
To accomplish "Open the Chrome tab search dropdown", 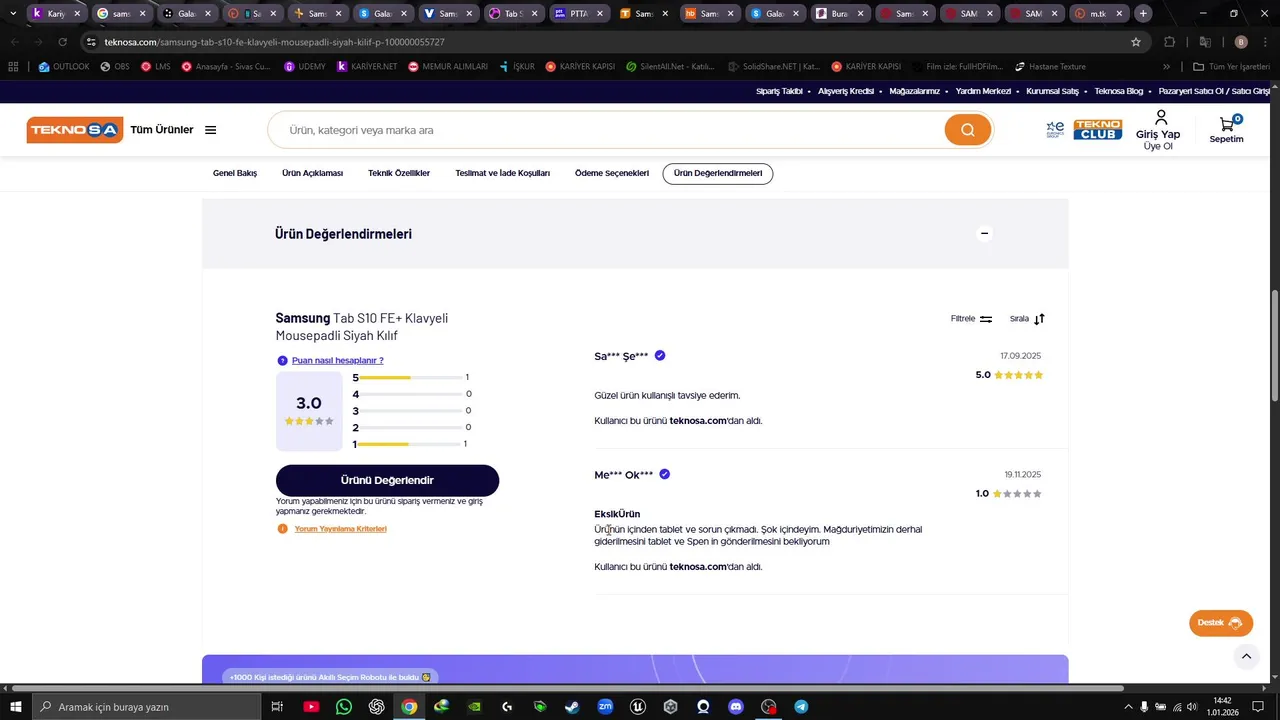I will tap(12, 14).
